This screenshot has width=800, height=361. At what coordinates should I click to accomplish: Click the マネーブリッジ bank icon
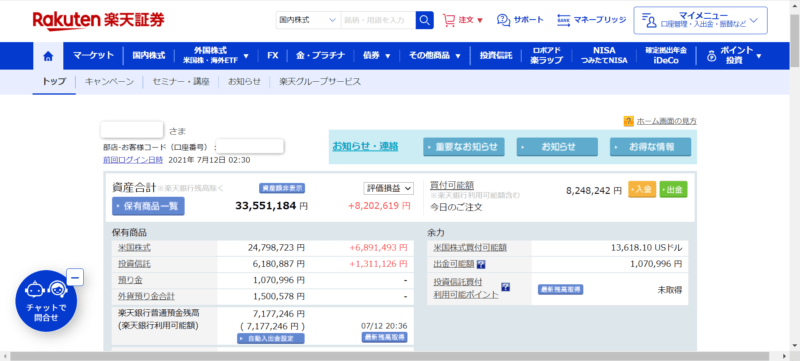point(563,20)
